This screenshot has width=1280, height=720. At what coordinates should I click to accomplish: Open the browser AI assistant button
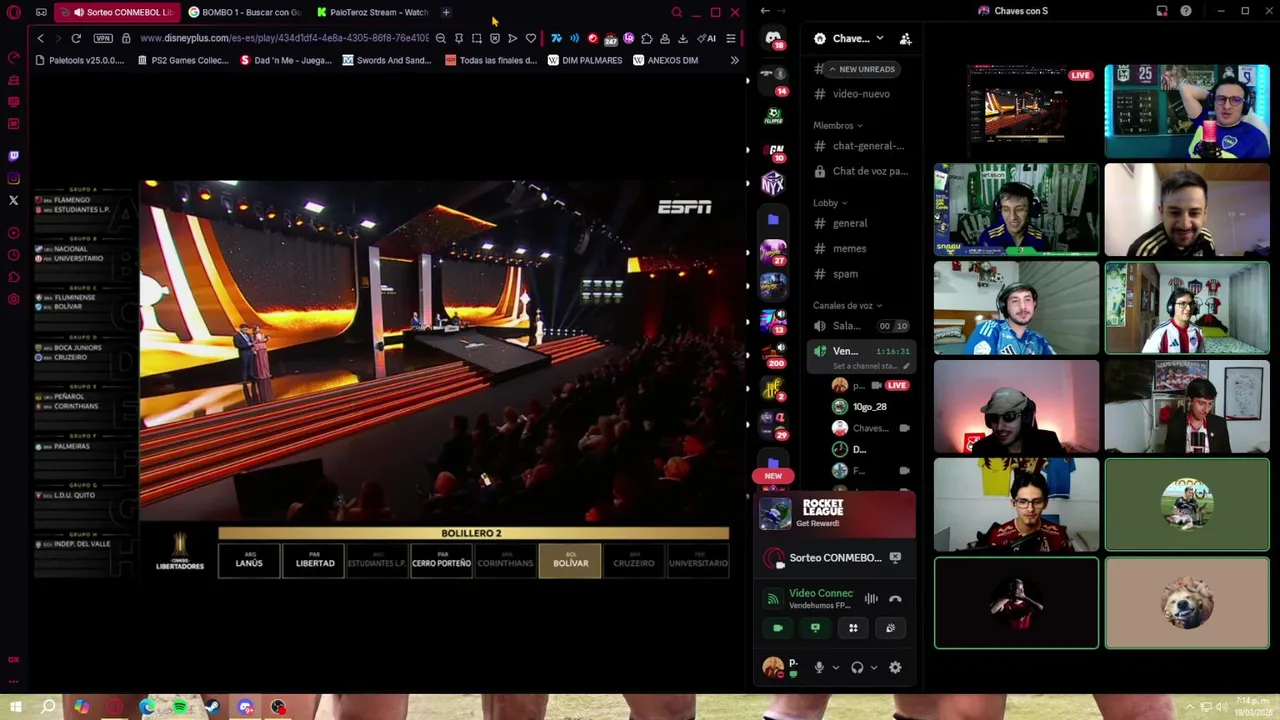(x=706, y=38)
